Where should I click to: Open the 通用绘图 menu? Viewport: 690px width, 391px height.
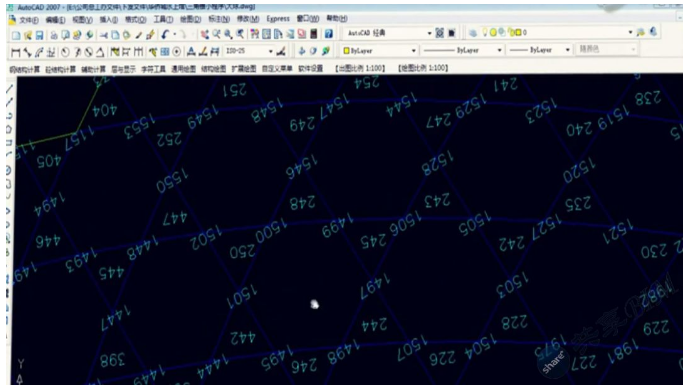[184, 69]
